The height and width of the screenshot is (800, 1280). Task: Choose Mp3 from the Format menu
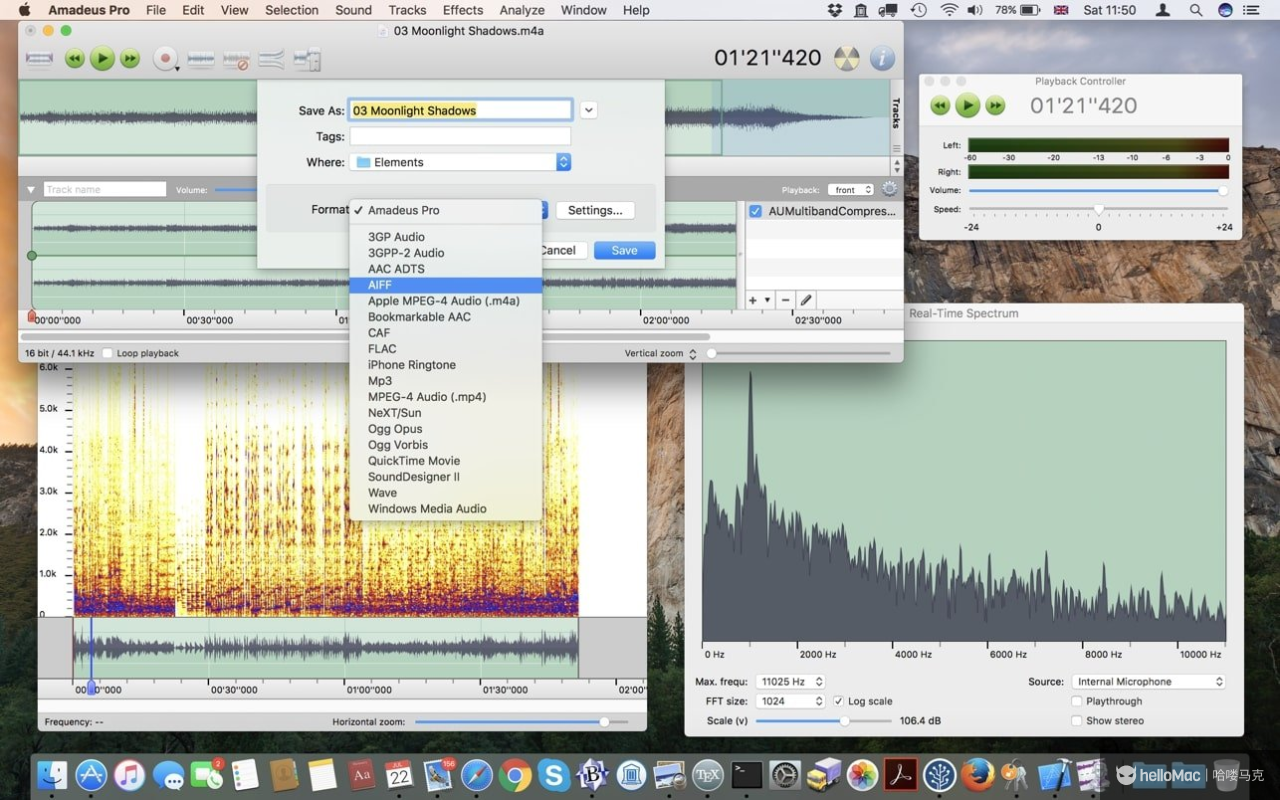(446, 381)
